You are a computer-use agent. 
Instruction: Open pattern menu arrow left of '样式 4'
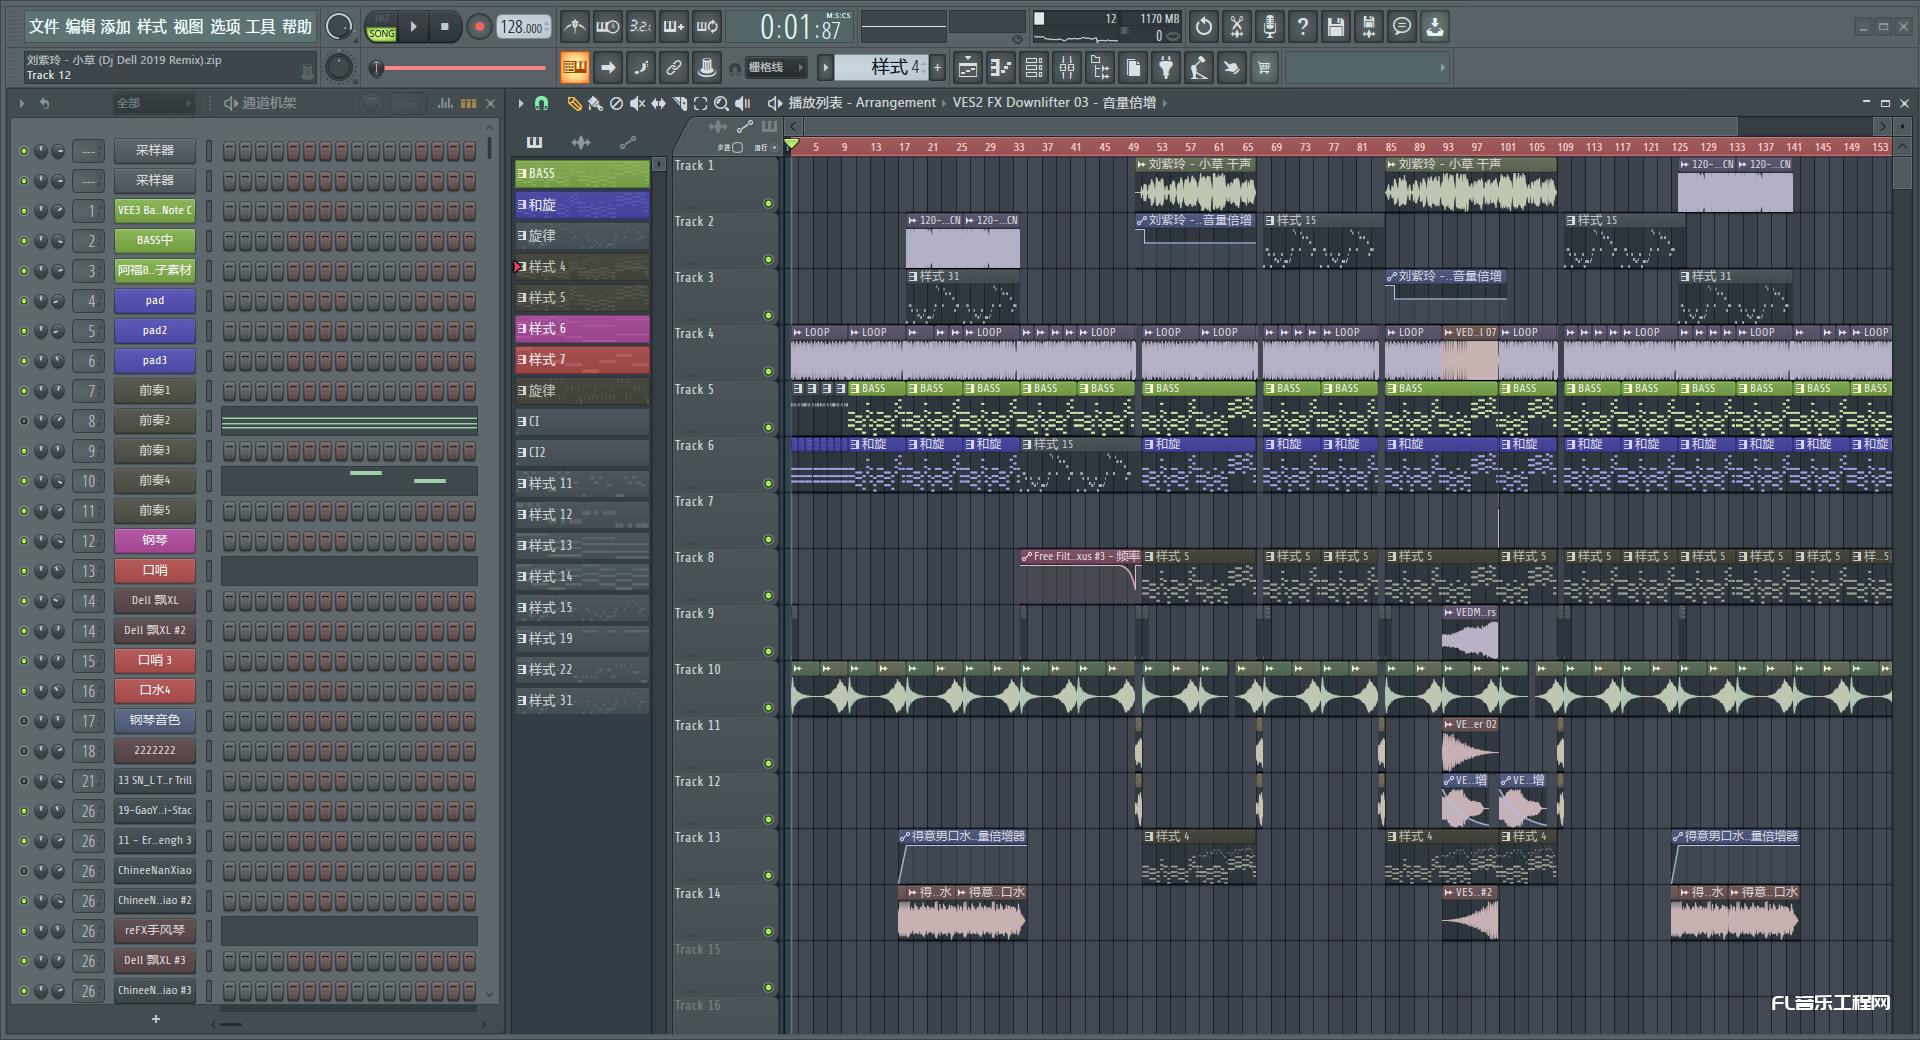point(825,68)
